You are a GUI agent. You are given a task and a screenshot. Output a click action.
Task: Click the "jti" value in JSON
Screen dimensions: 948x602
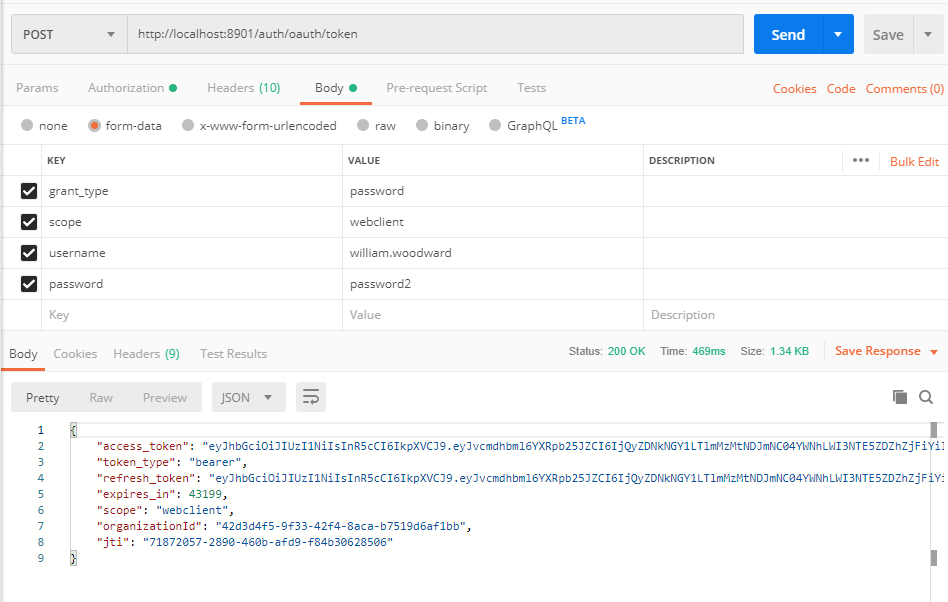[x=268, y=542]
